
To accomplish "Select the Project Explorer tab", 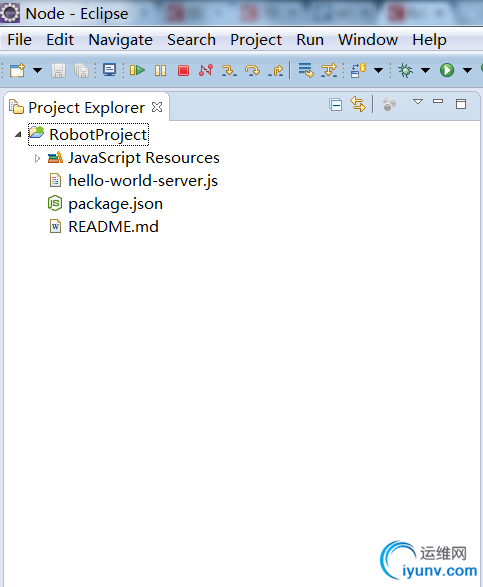I will point(86,107).
